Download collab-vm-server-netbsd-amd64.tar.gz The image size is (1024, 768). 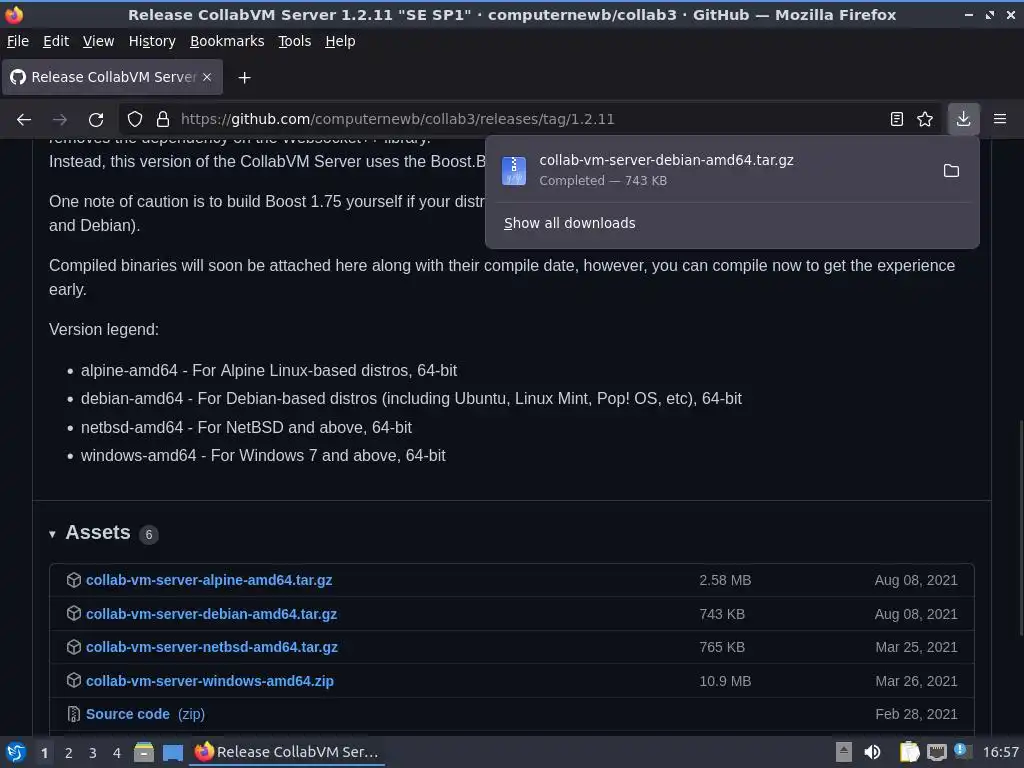pos(212,647)
